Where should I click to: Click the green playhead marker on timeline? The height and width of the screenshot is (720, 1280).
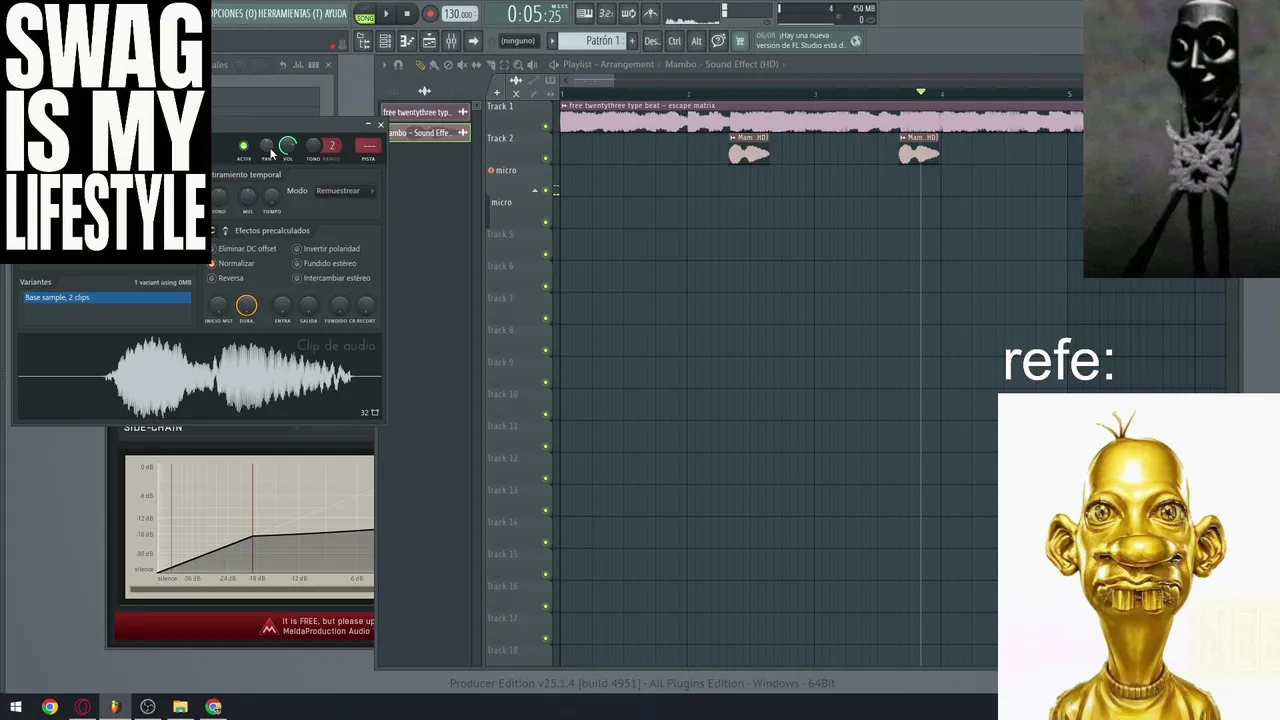click(x=921, y=92)
